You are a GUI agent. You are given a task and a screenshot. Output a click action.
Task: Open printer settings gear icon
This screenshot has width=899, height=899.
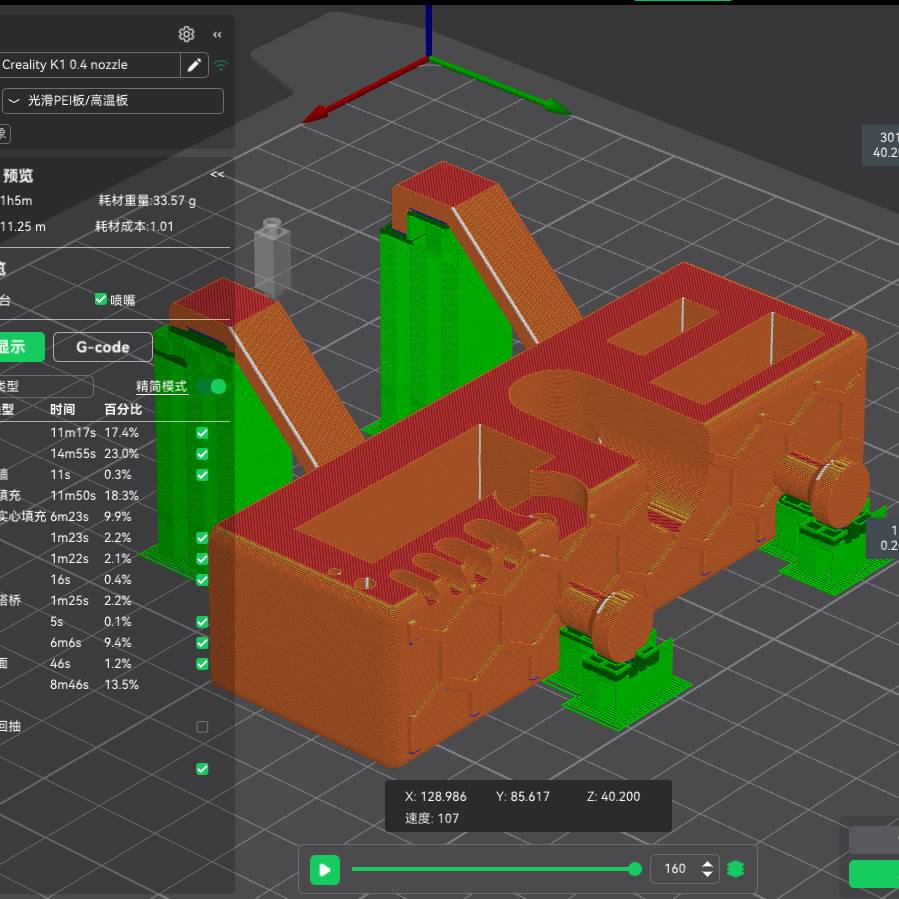187,34
